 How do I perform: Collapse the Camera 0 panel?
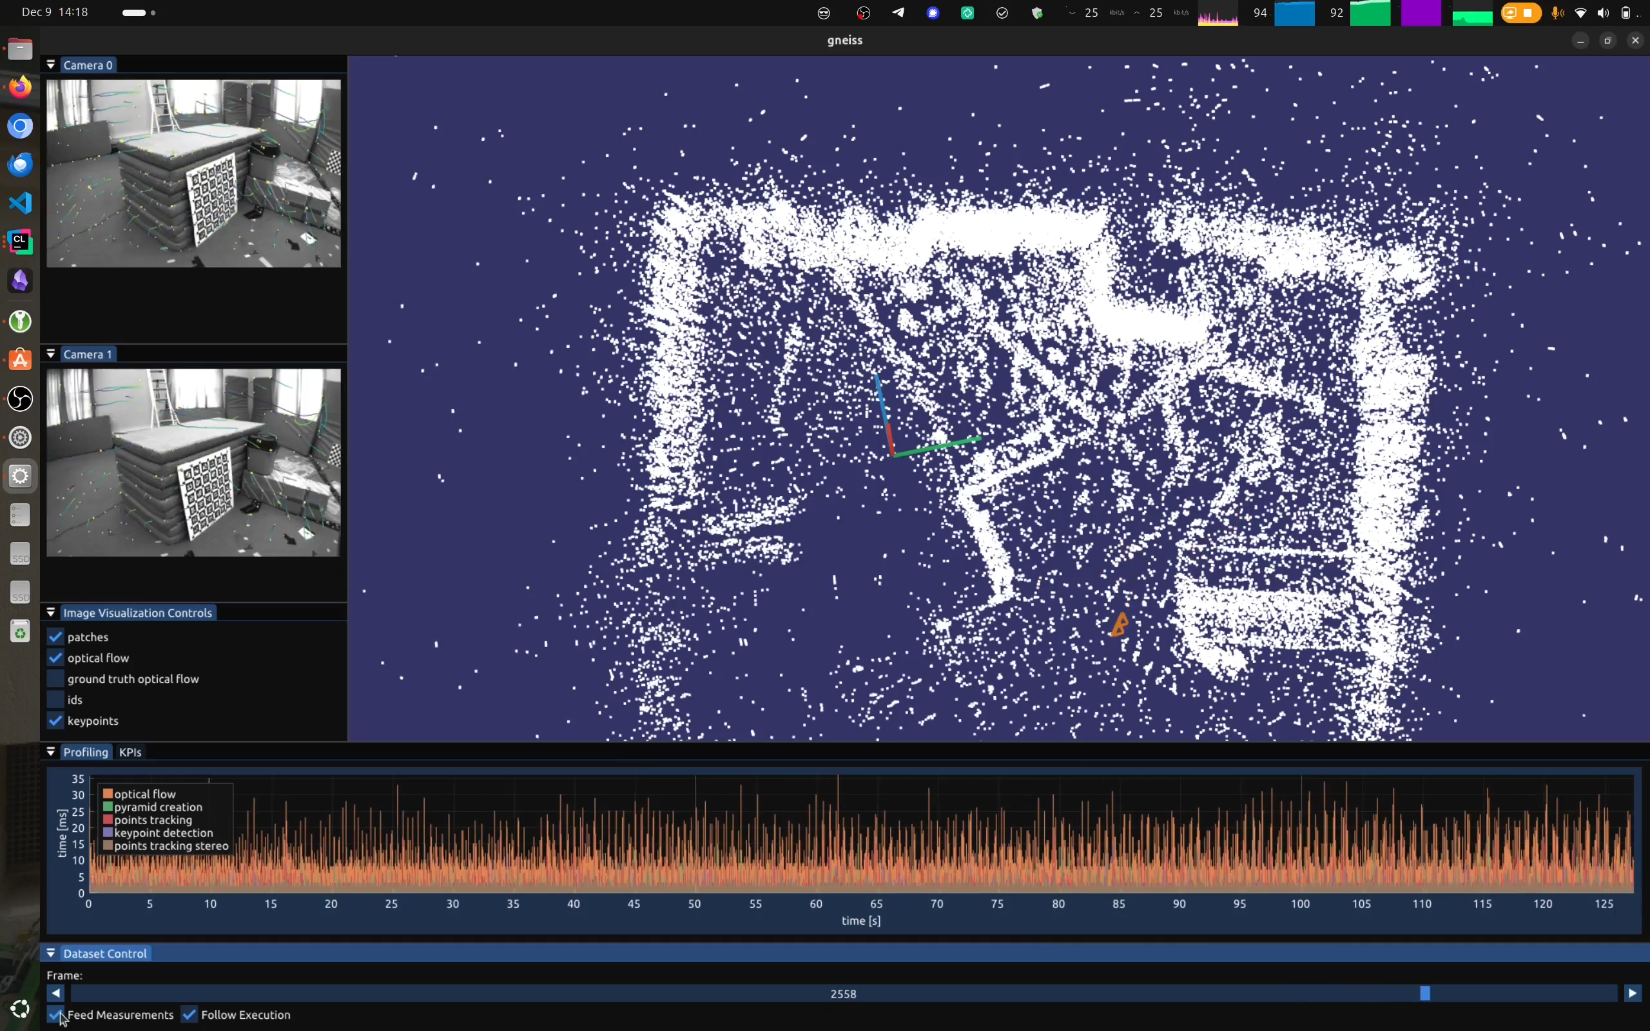click(51, 64)
